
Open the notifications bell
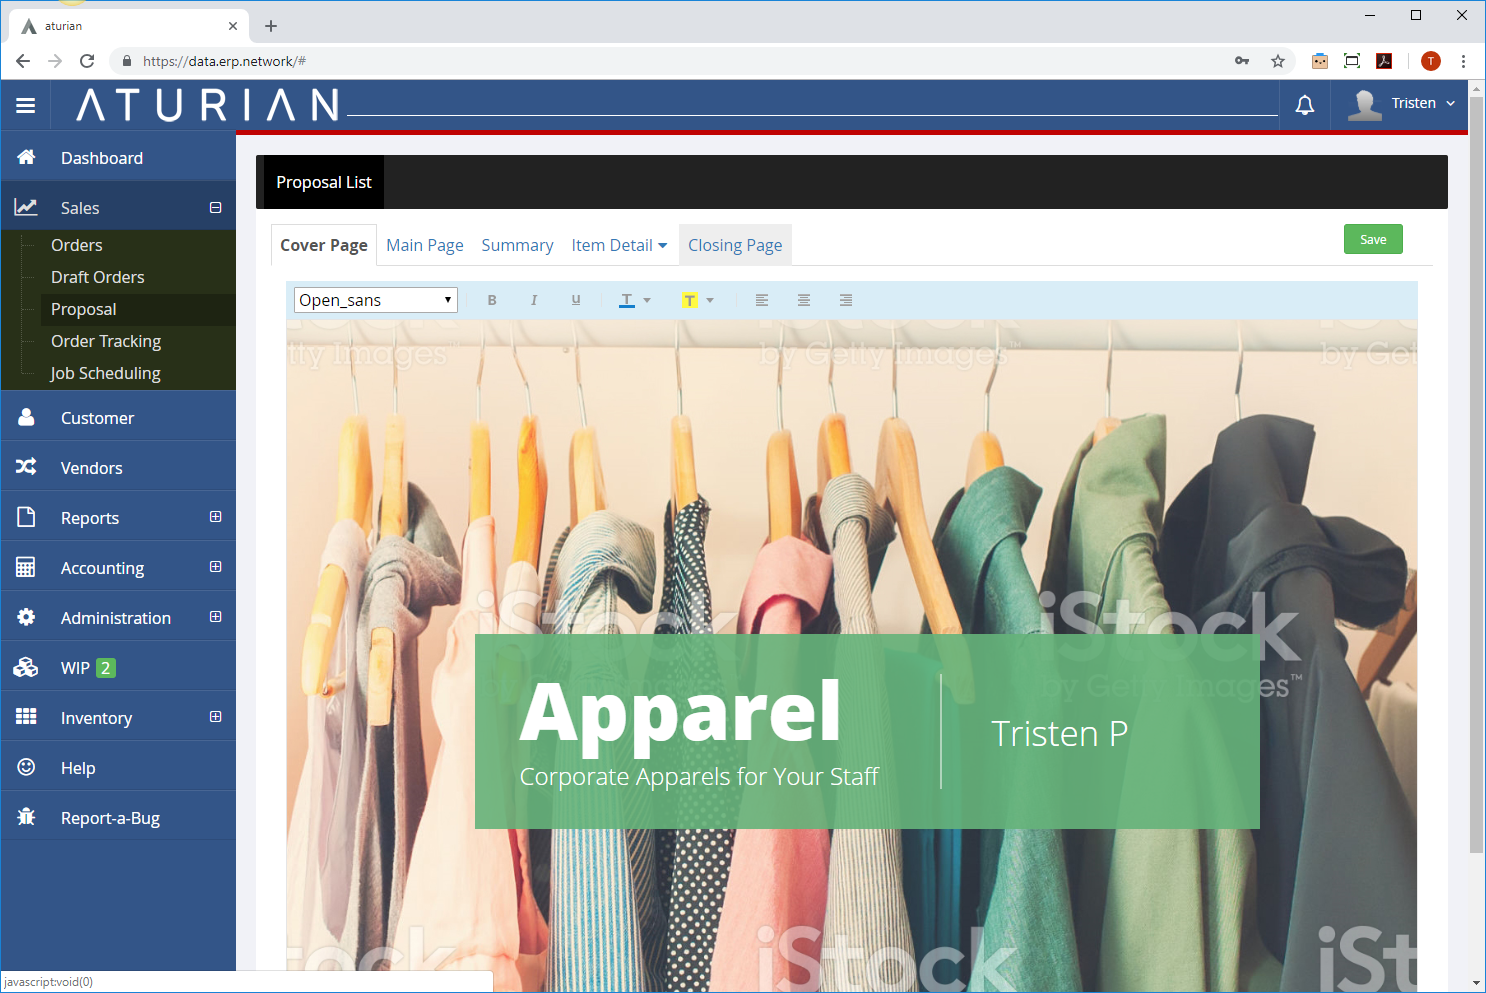(1305, 105)
